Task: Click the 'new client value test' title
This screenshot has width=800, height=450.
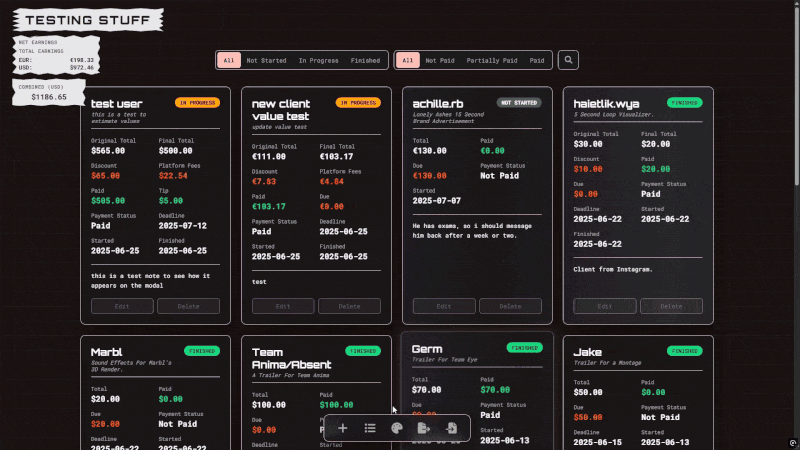Action: click(281, 110)
